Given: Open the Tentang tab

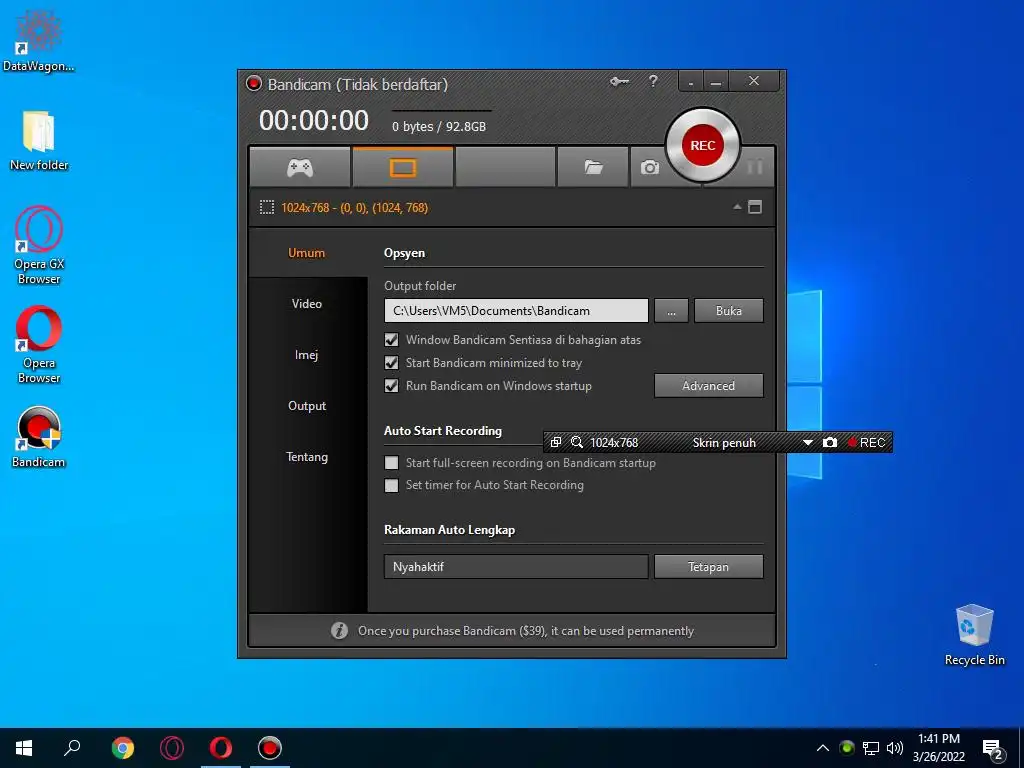Looking at the screenshot, I should pyautogui.click(x=306, y=456).
